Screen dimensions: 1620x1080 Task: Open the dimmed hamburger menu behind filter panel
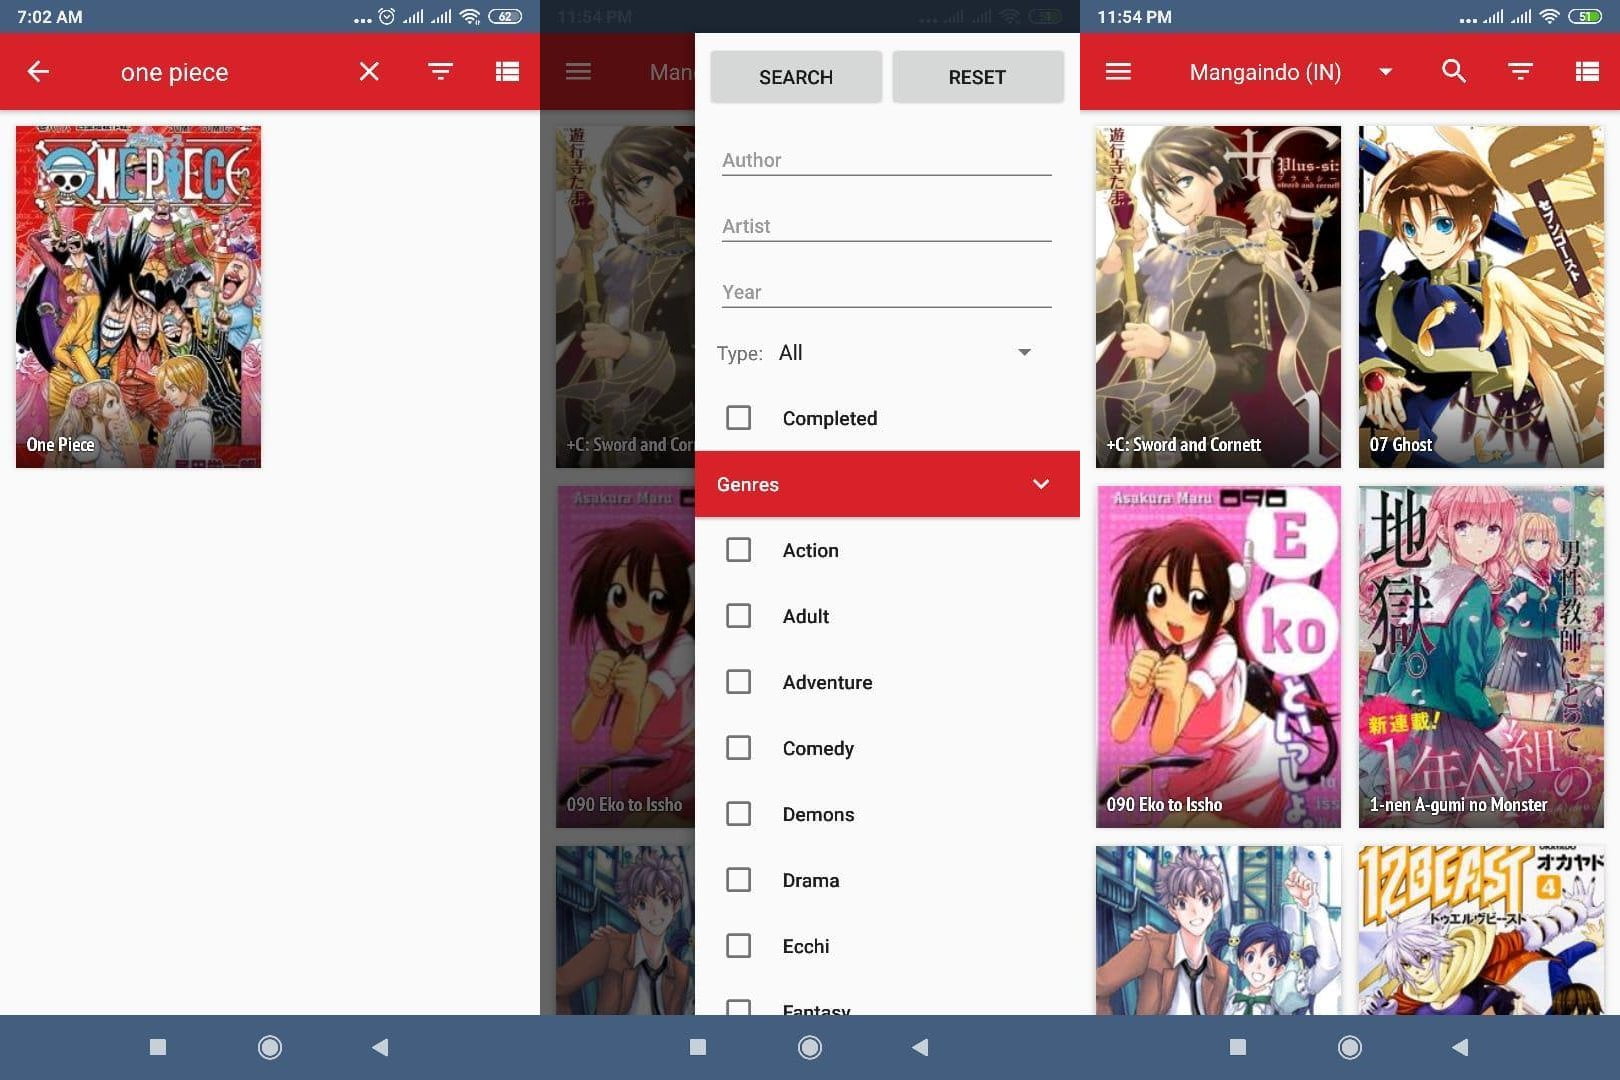578,71
